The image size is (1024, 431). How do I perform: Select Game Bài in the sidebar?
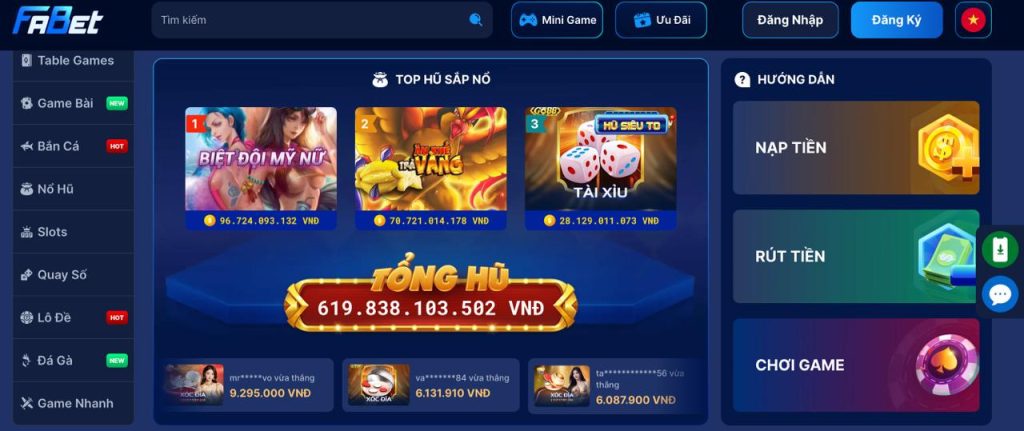click(x=73, y=103)
